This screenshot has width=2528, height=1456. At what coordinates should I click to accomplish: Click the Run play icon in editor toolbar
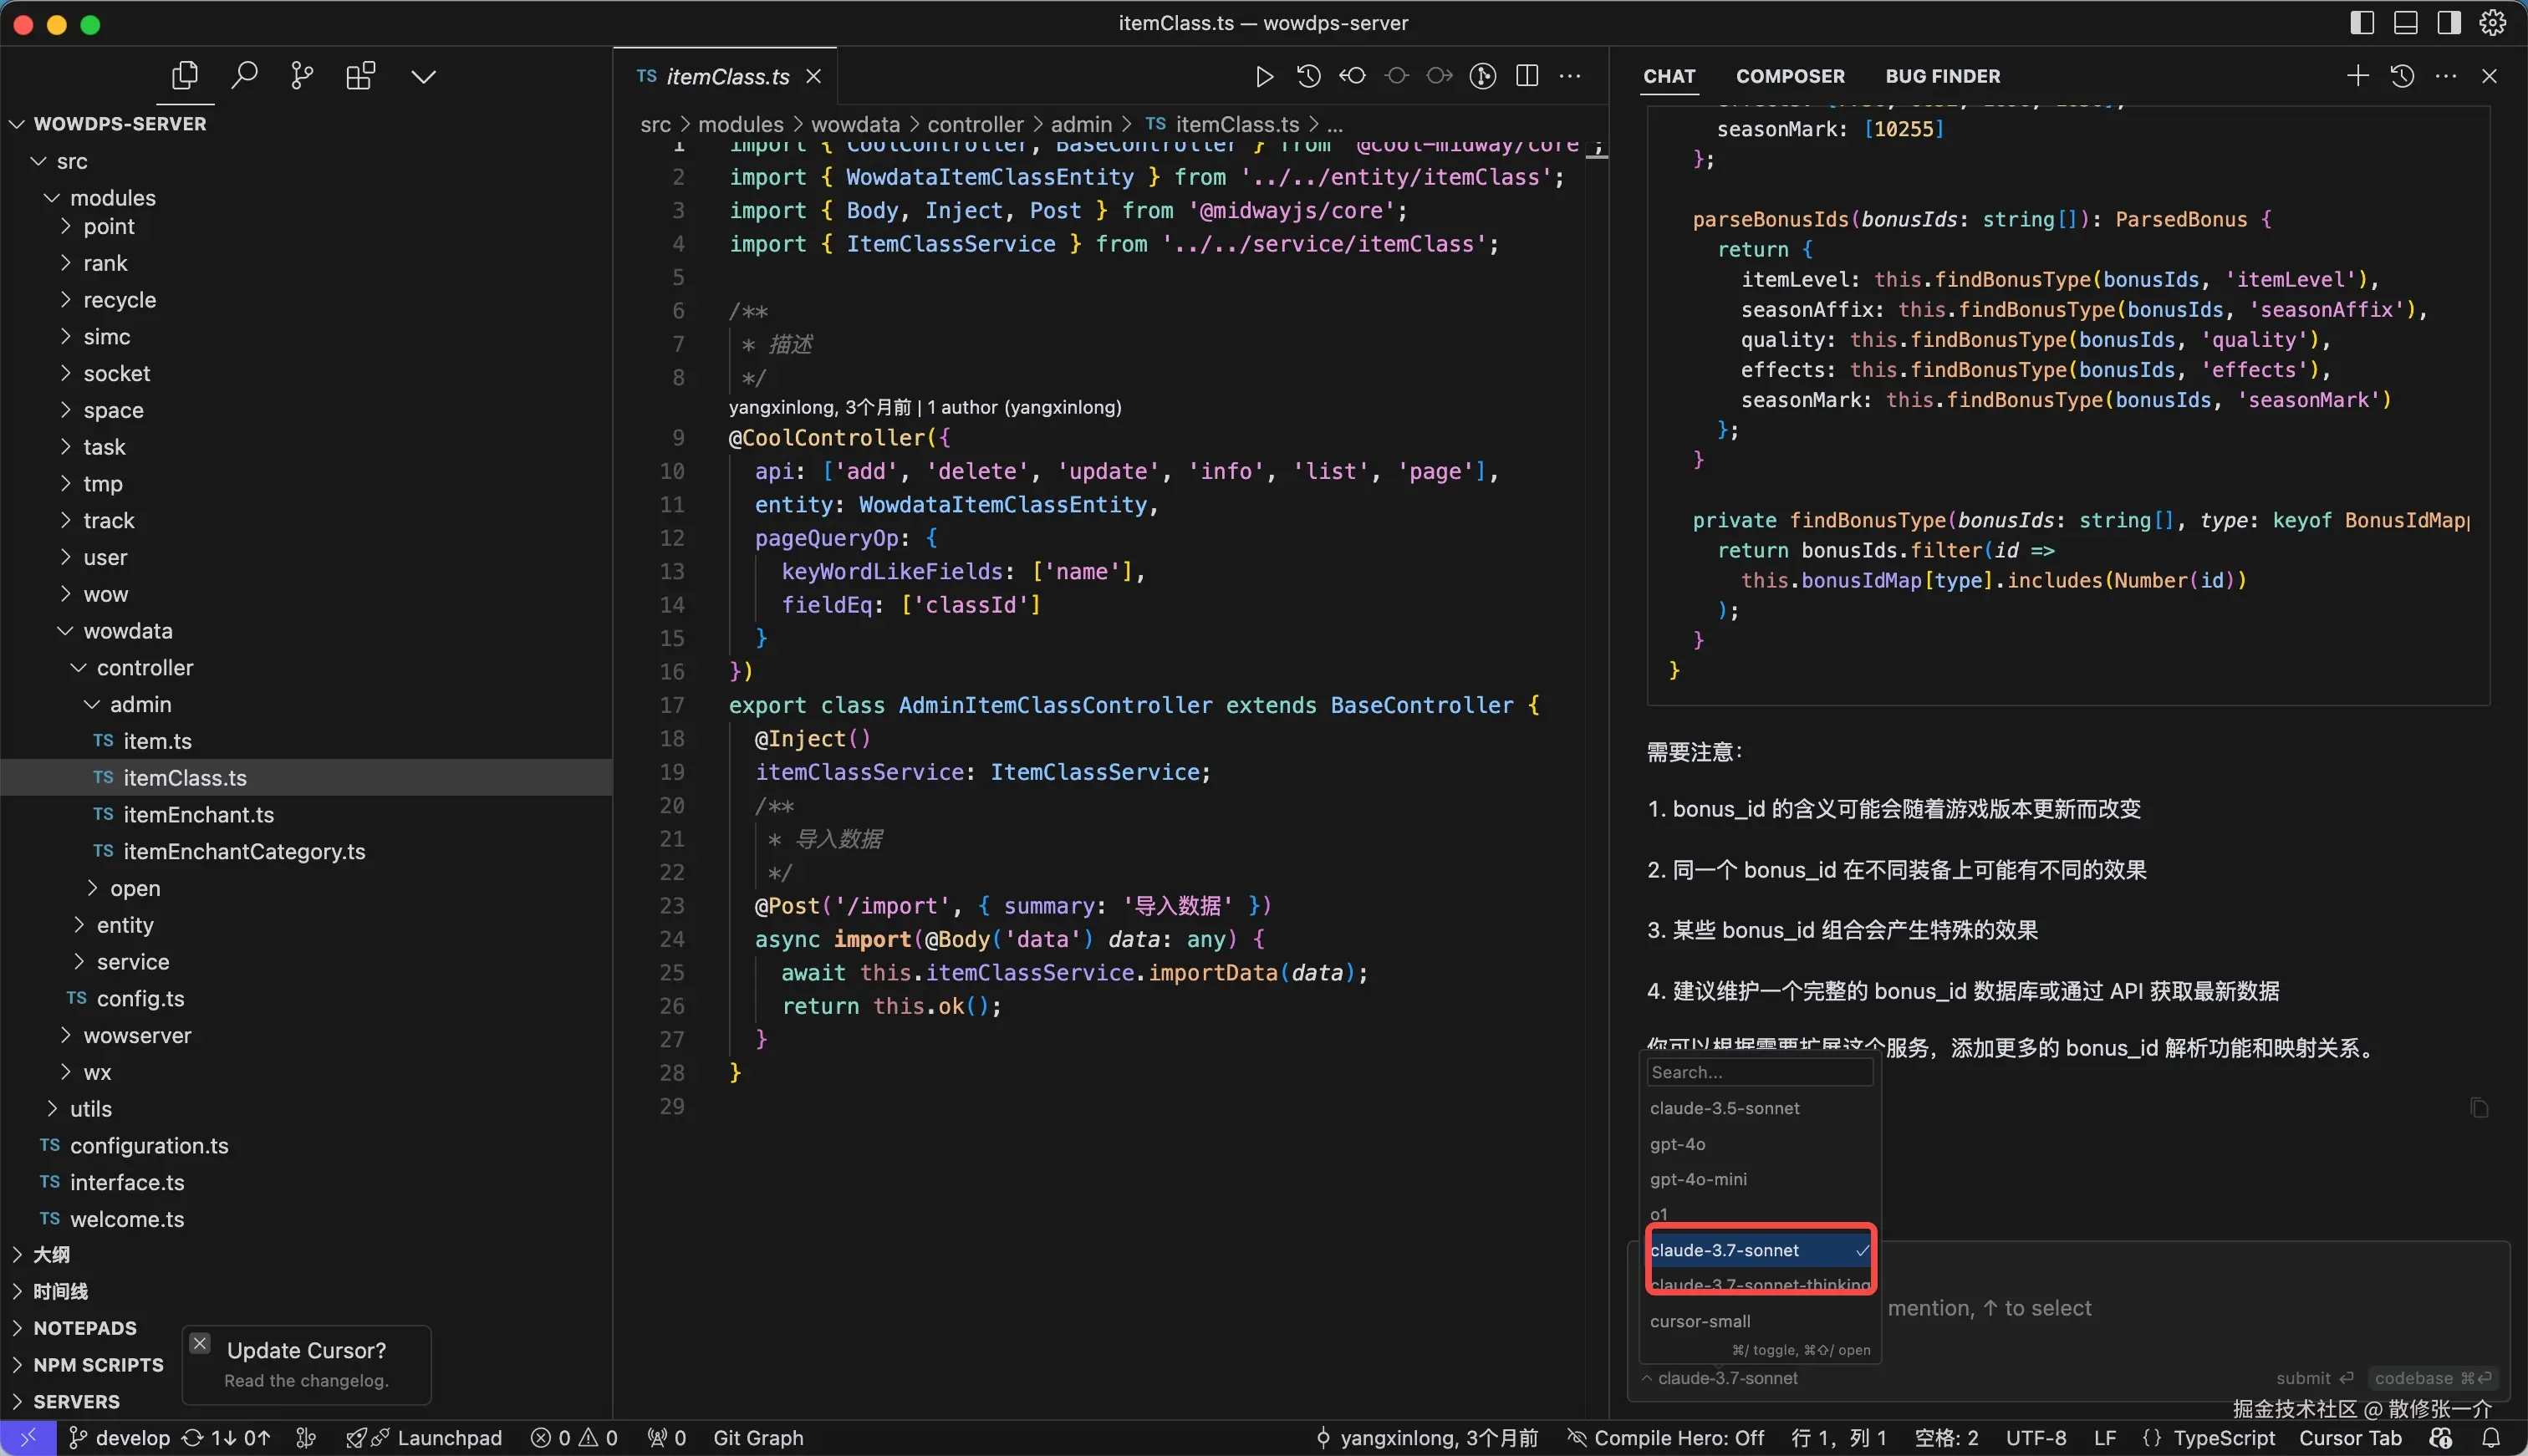point(1264,76)
